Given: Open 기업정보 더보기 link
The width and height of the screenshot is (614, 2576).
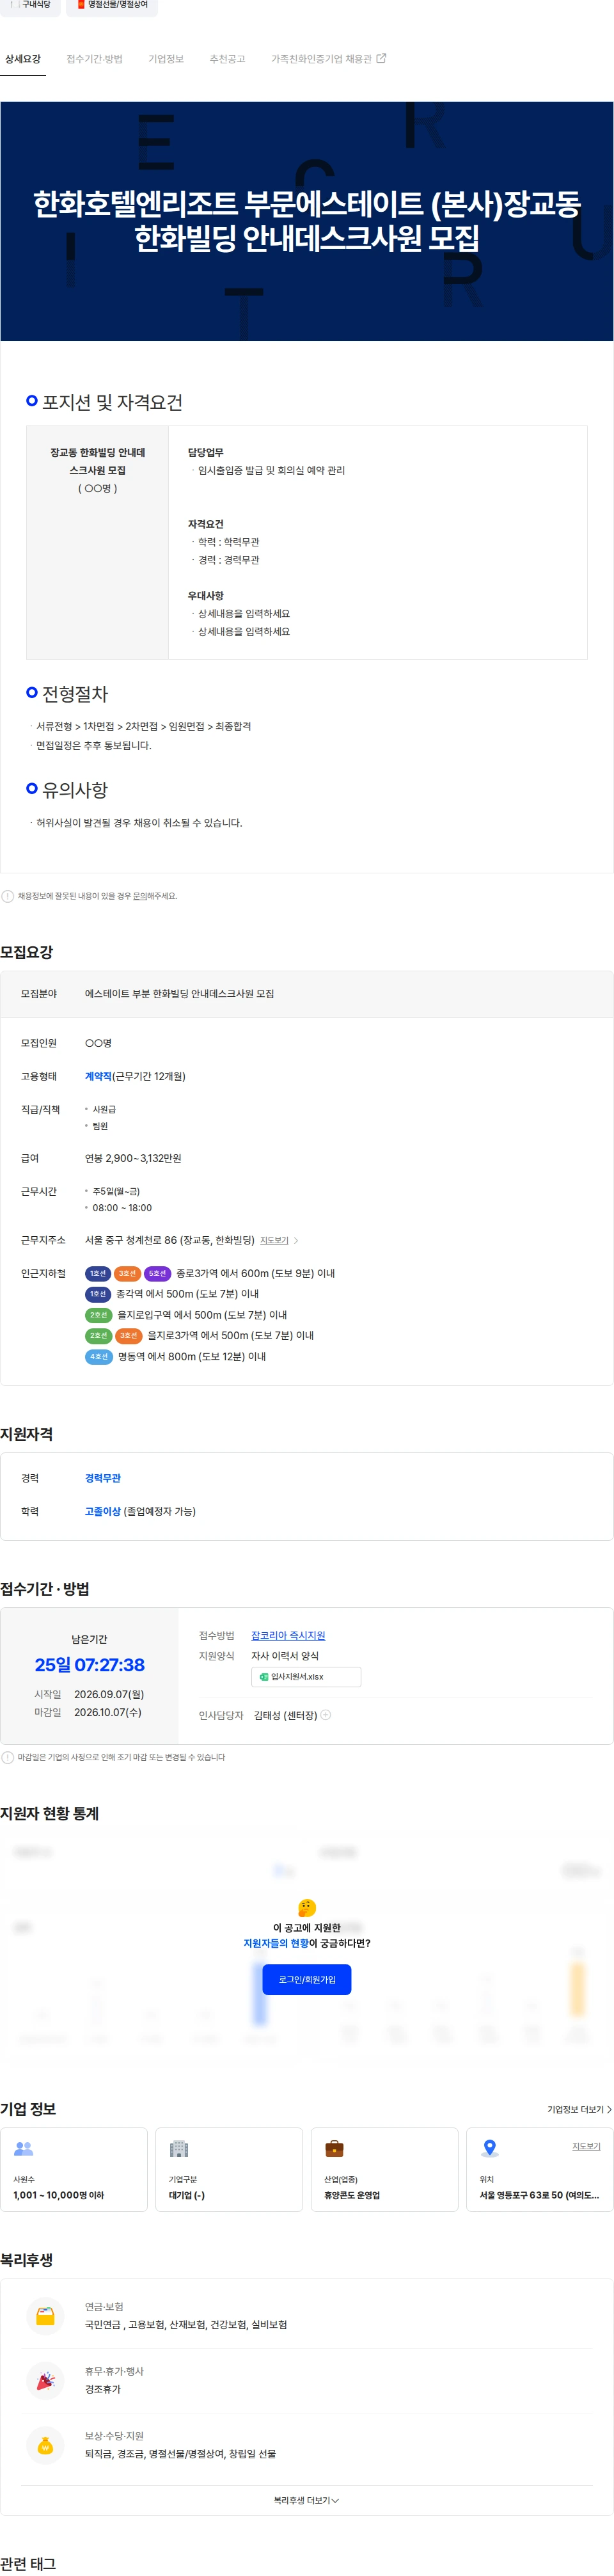Looking at the screenshot, I should coord(579,2109).
